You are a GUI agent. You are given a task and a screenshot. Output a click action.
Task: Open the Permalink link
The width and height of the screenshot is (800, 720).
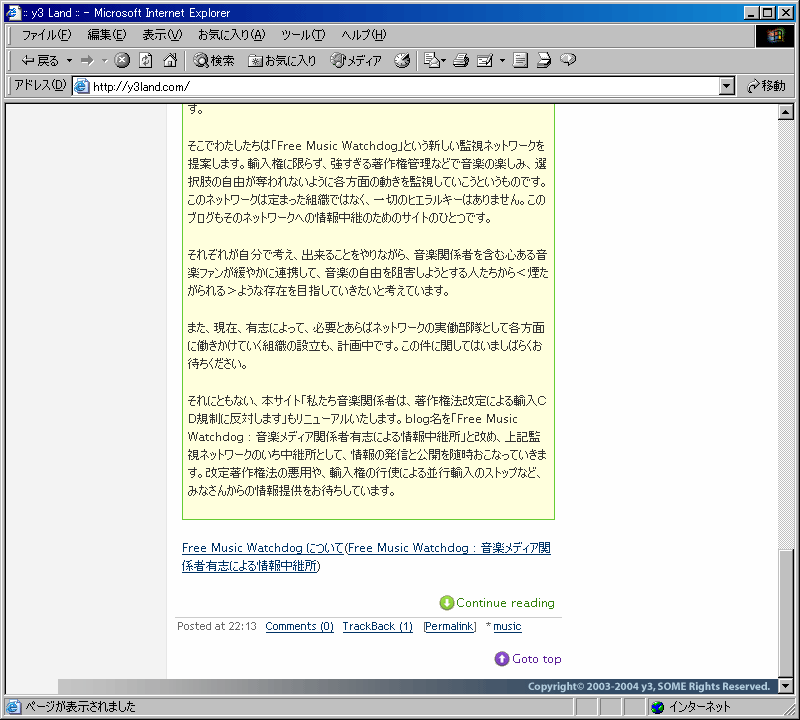pyautogui.click(x=449, y=626)
